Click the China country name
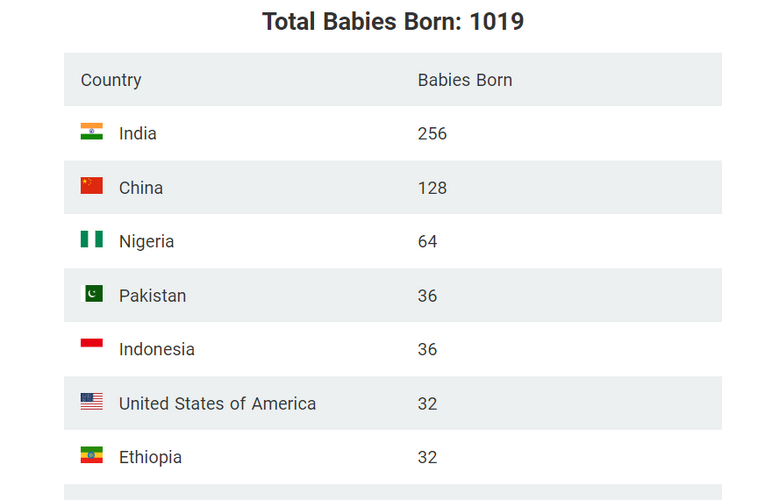Viewport: 772px width, 500px height. tap(141, 188)
